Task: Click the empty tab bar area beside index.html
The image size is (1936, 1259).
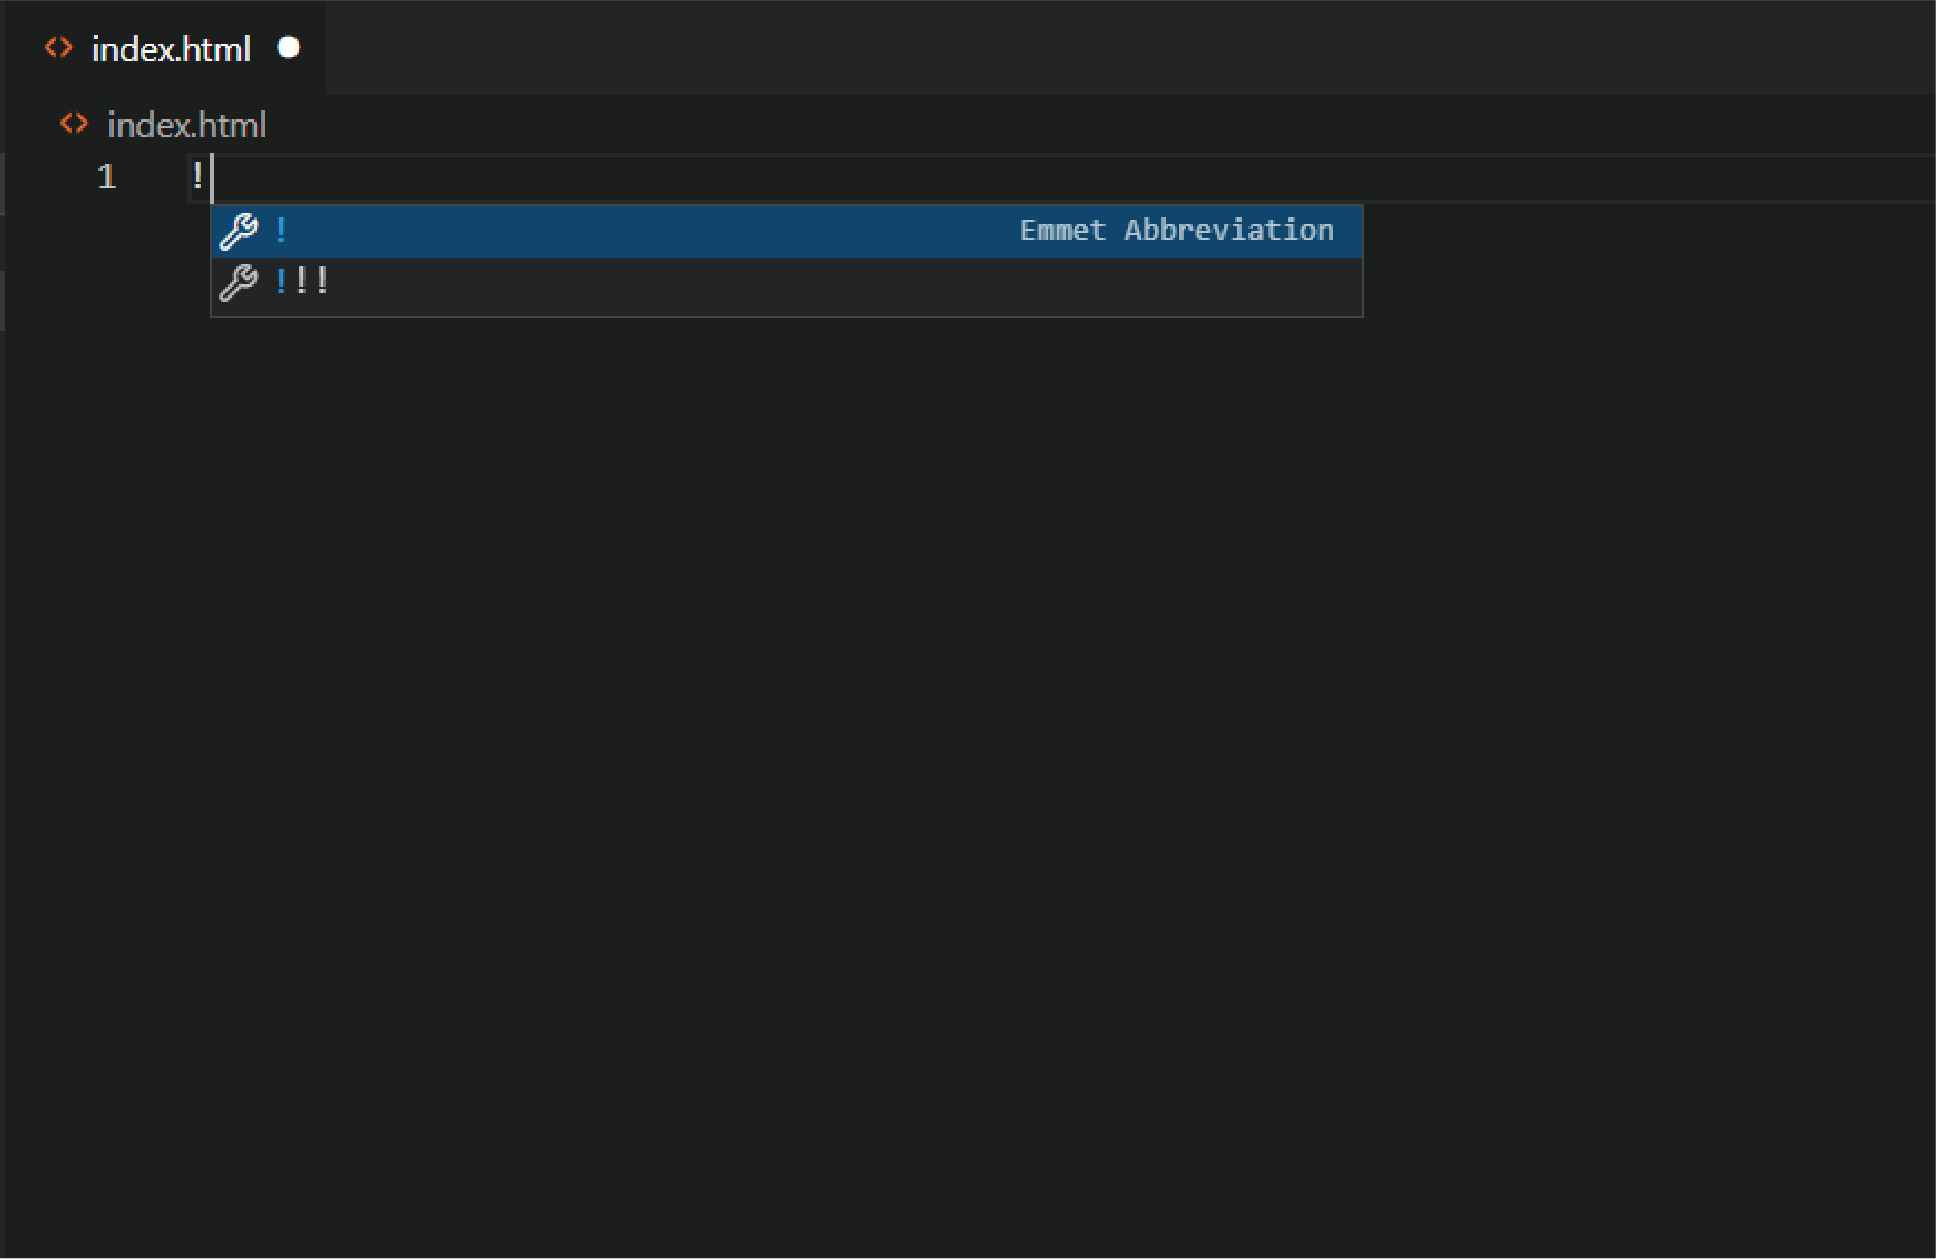Action: 1100,48
